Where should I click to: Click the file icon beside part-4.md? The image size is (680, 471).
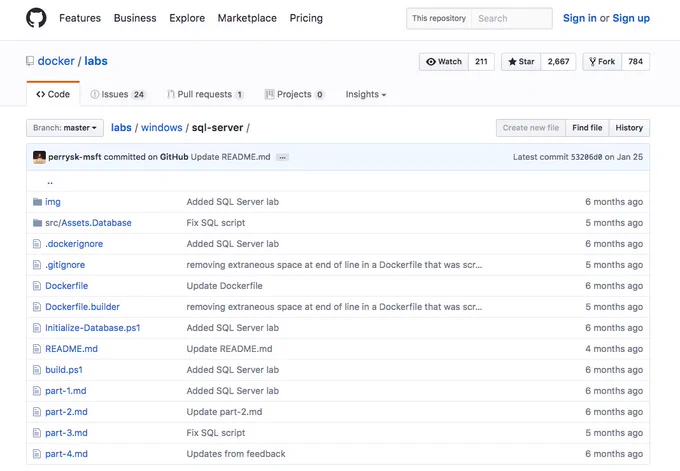pyautogui.click(x=37, y=454)
